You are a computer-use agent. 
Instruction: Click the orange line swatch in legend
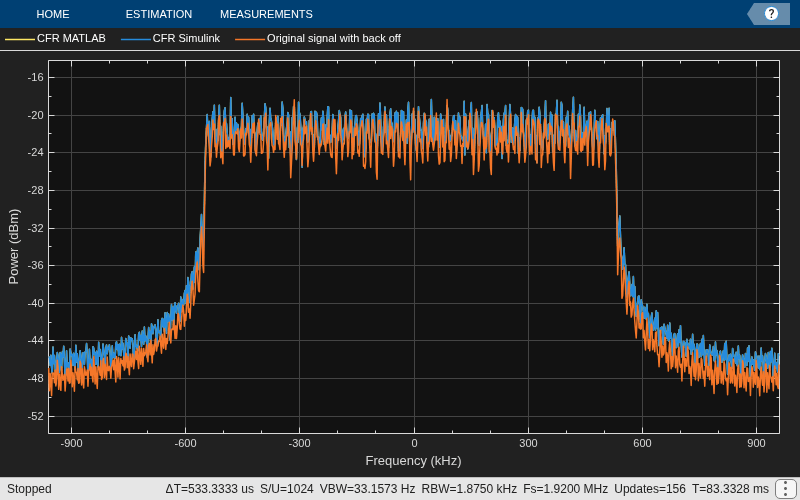[x=250, y=39]
